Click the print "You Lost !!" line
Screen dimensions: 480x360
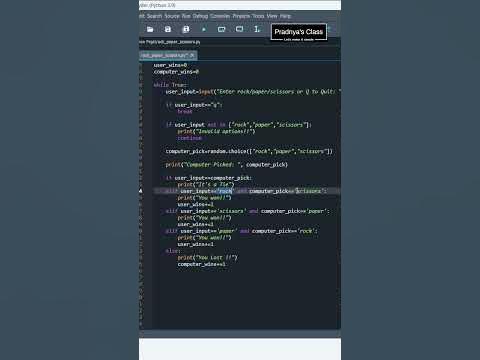point(207,258)
